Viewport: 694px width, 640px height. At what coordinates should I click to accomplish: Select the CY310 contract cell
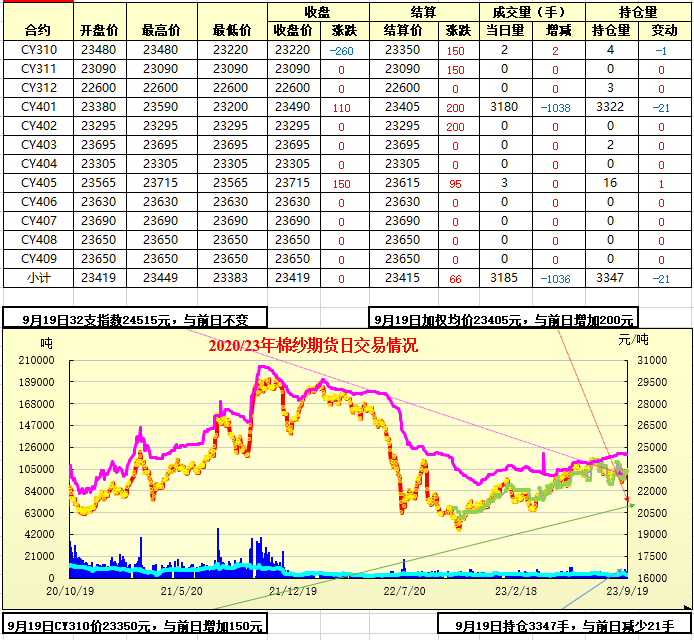pos(38,50)
